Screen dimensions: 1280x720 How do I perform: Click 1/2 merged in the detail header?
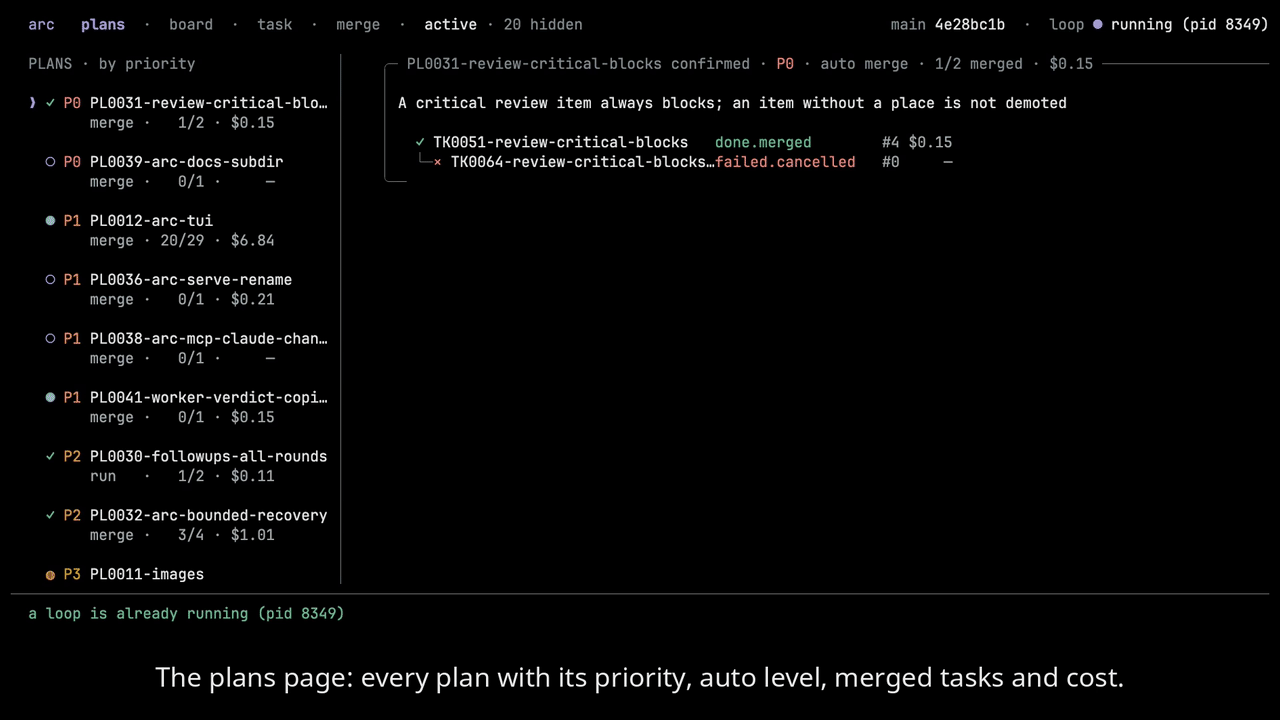point(978,63)
